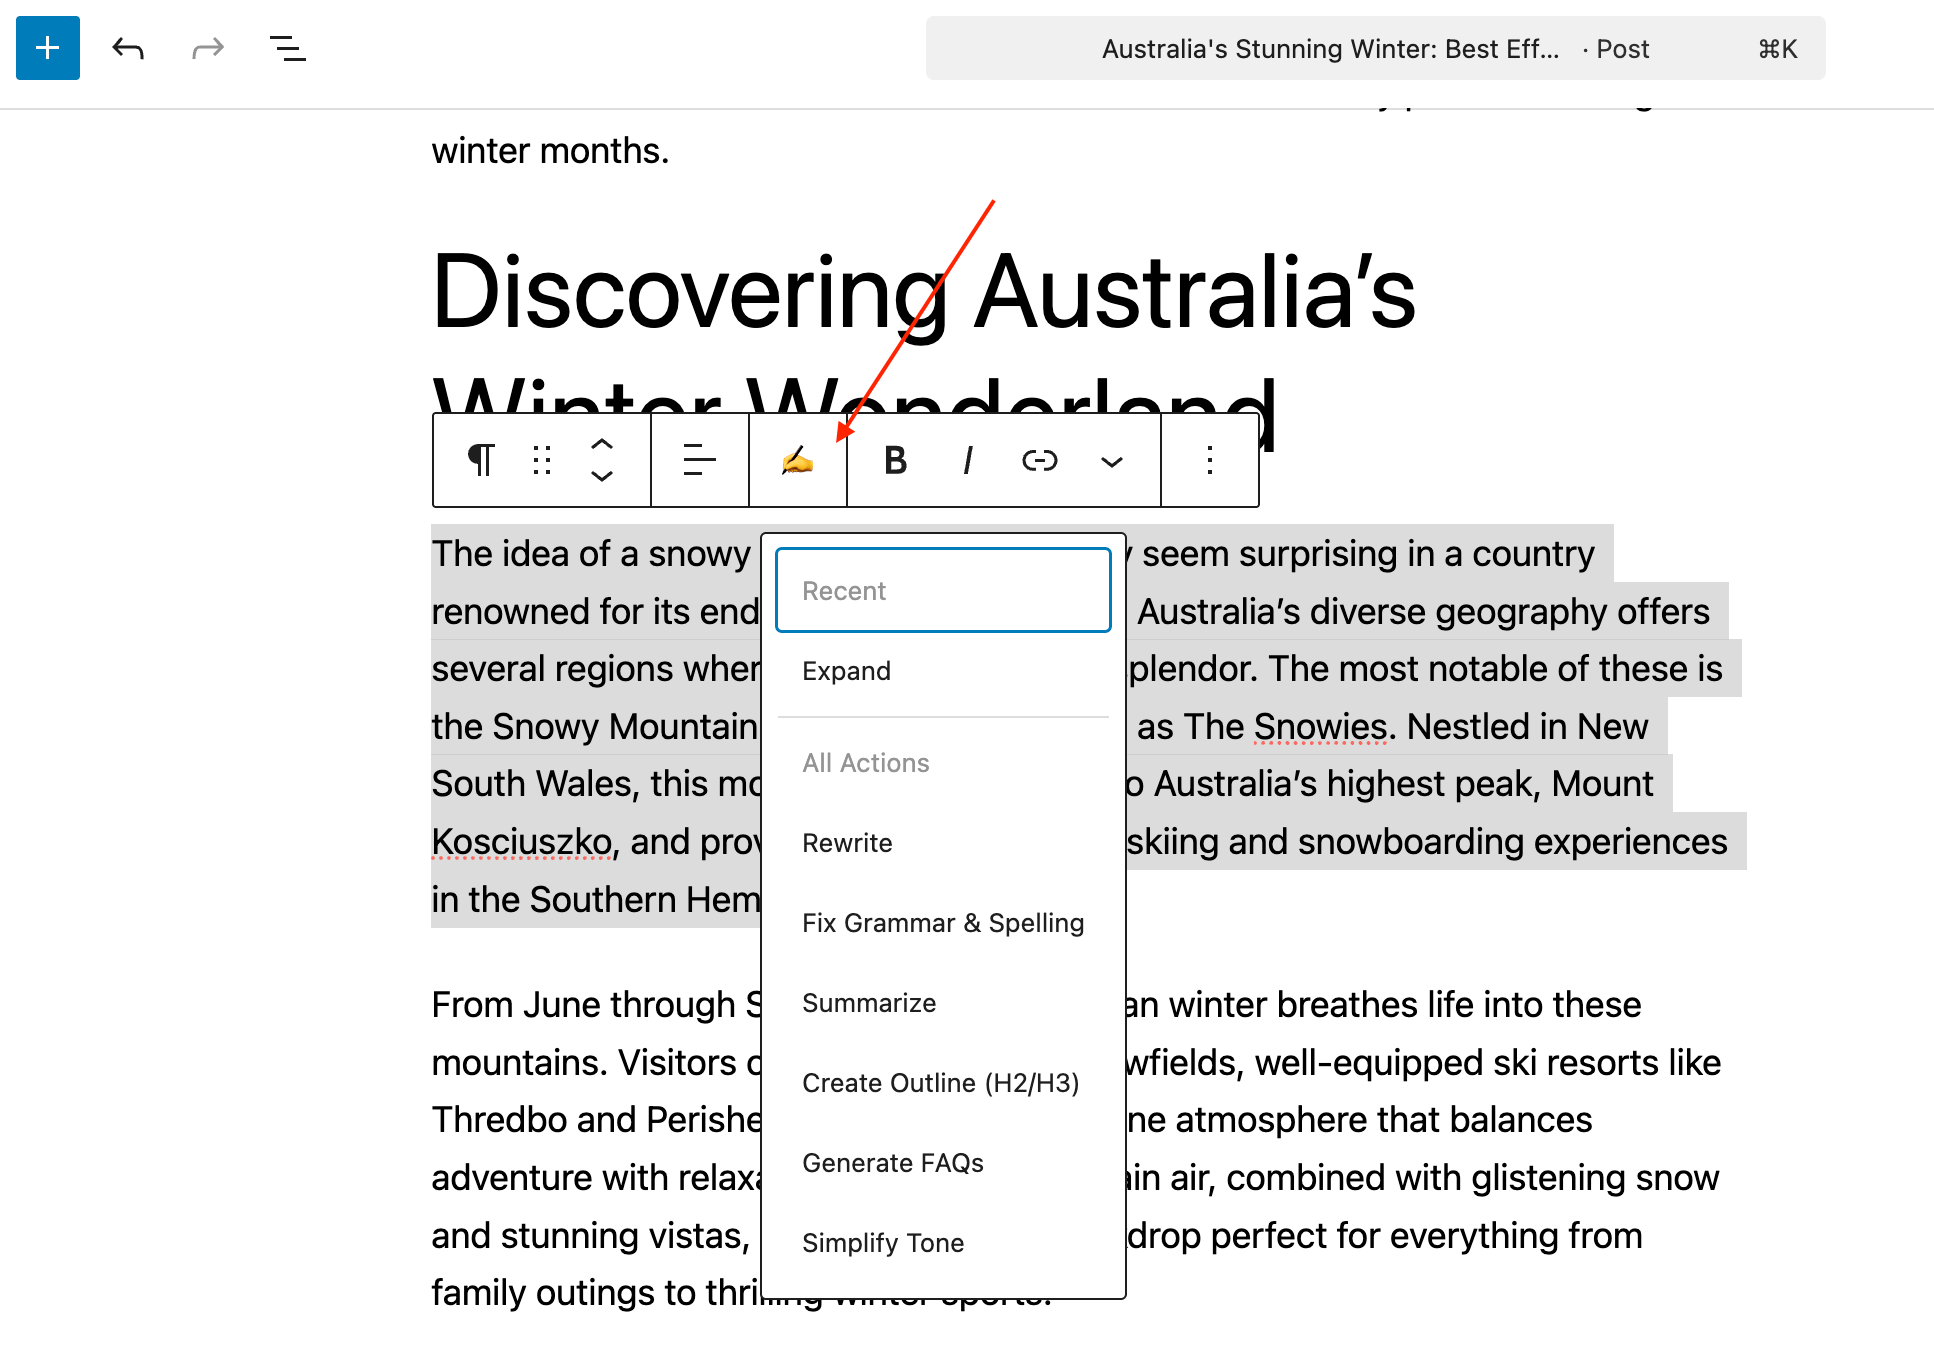Open the more formatting options chevron
Image resolution: width=1934 pixels, height=1360 pixels.
(x=1111, y=460)
